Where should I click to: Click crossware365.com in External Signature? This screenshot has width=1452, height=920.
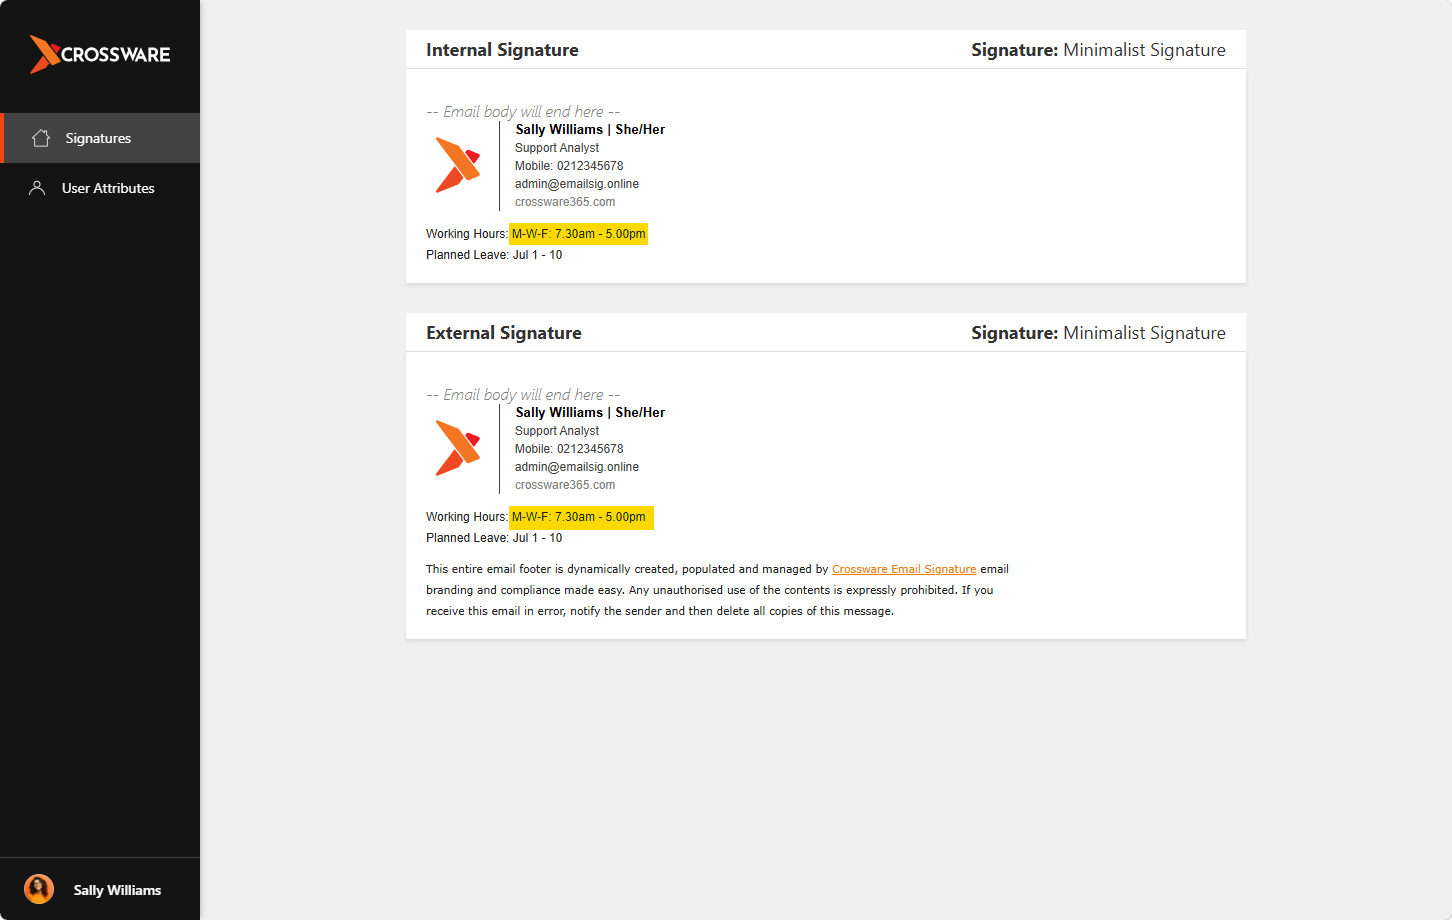pos(565,485)
